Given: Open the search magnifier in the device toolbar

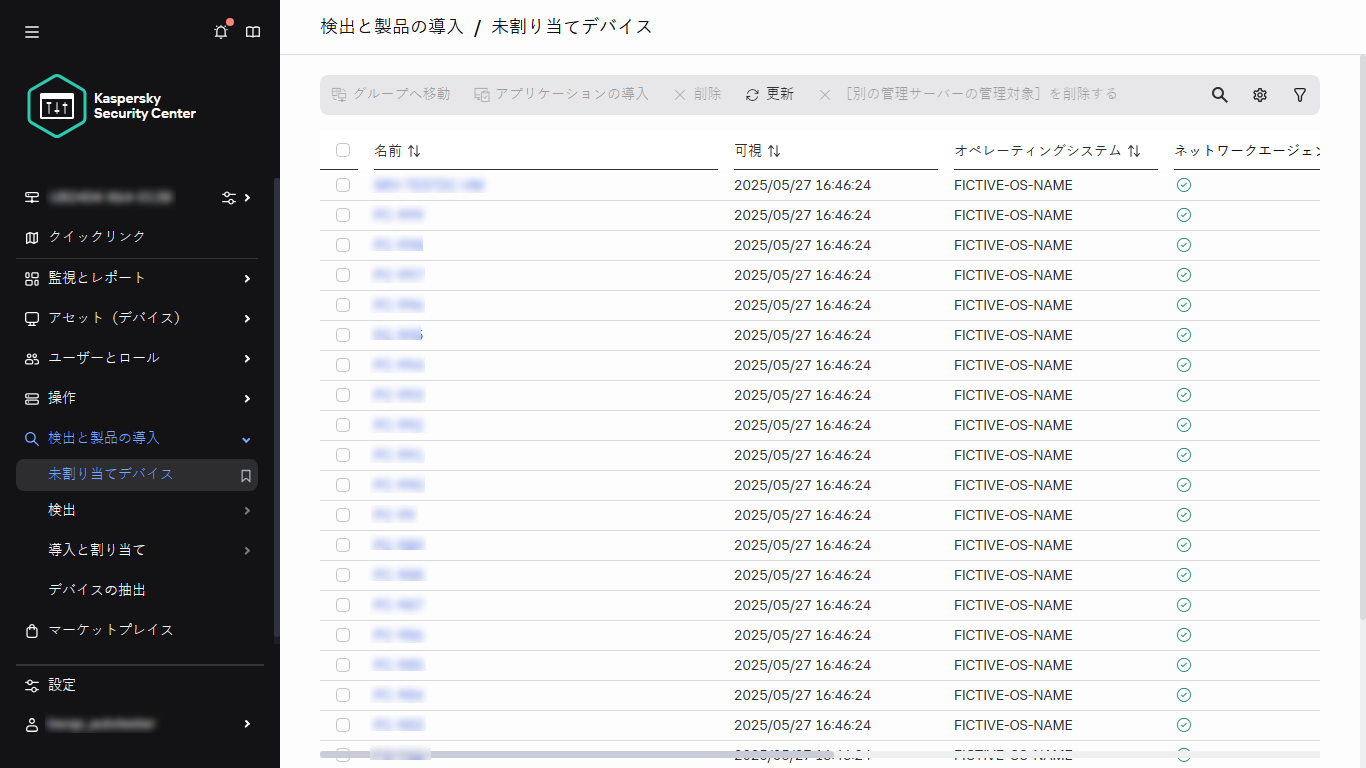Looking at the screenshot, I should [x=1219, y=94].
